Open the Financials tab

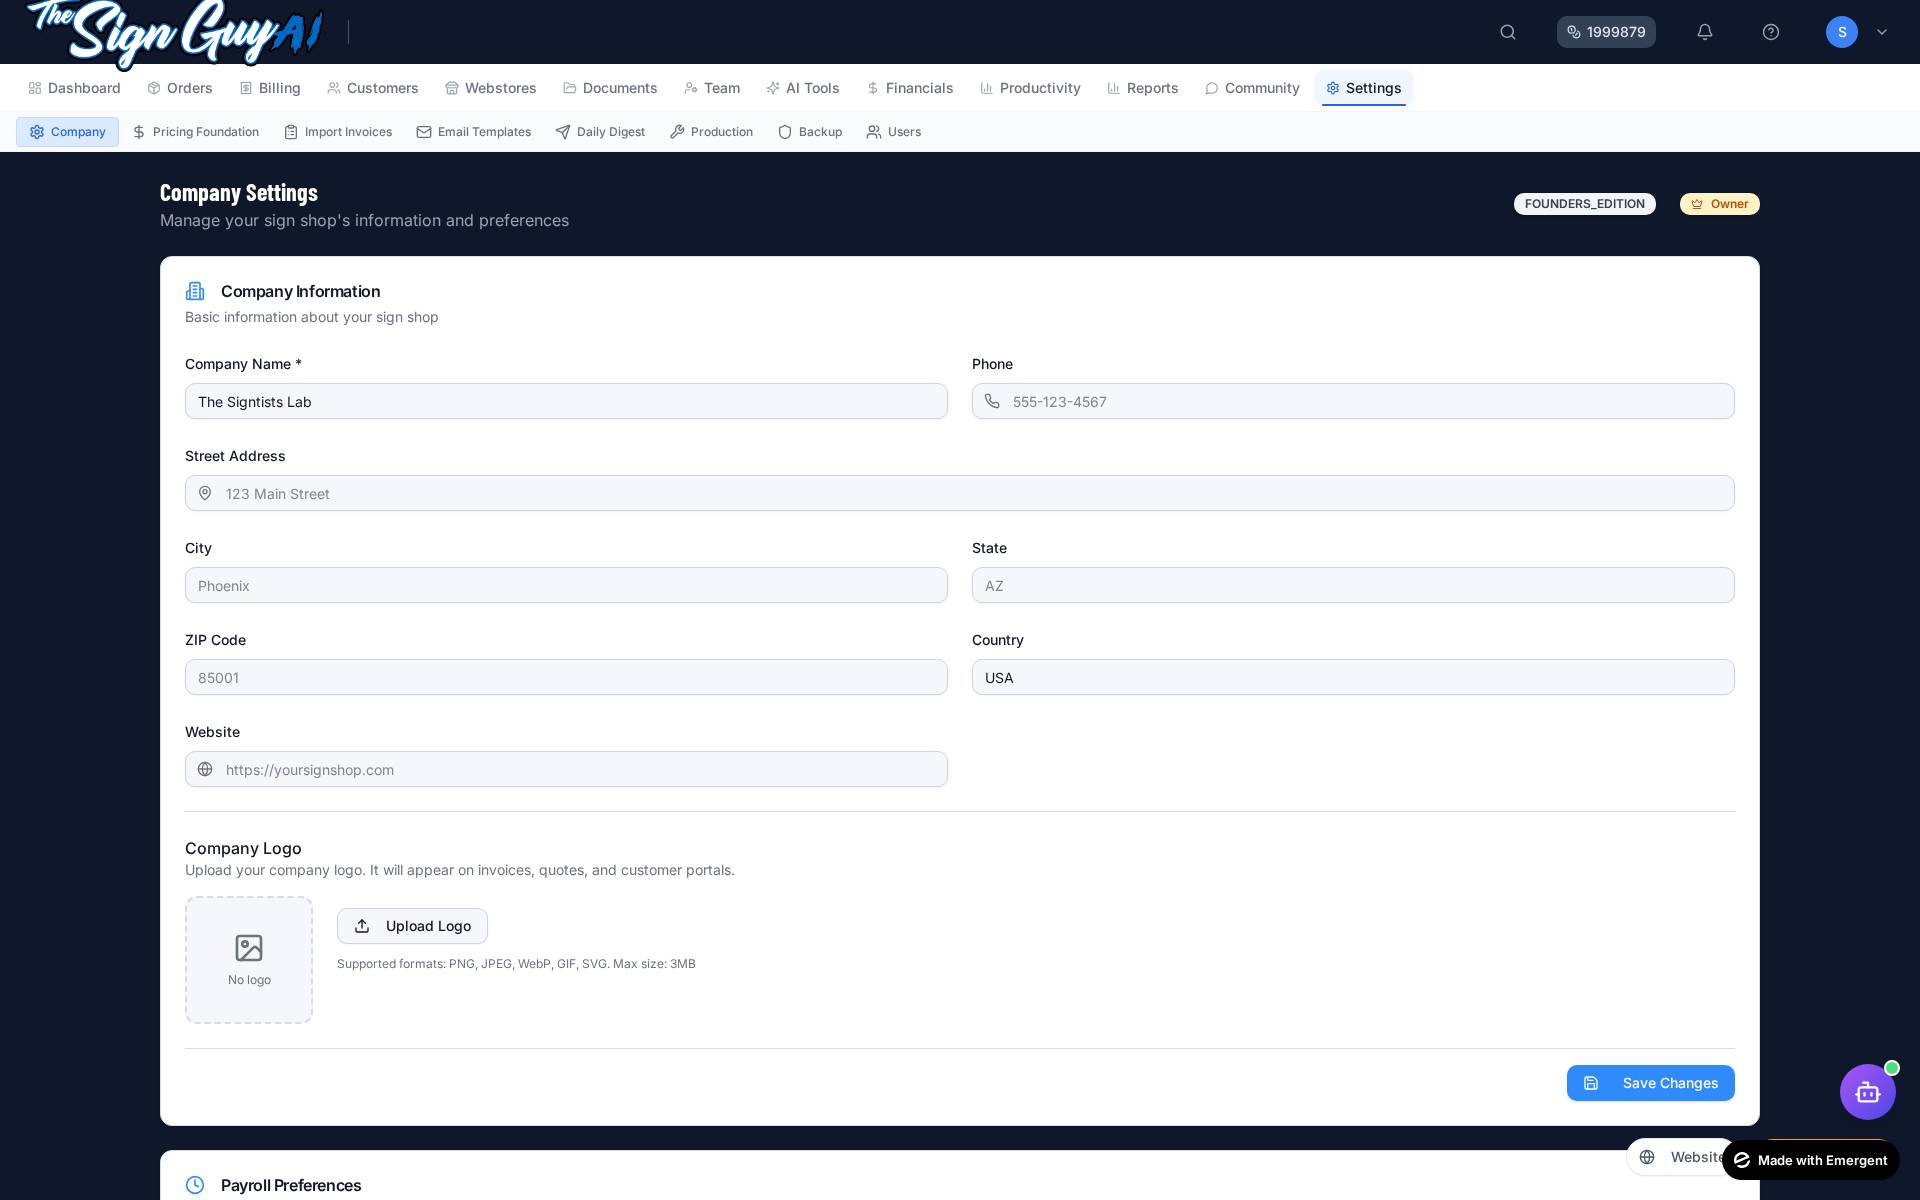pos(910,88)
